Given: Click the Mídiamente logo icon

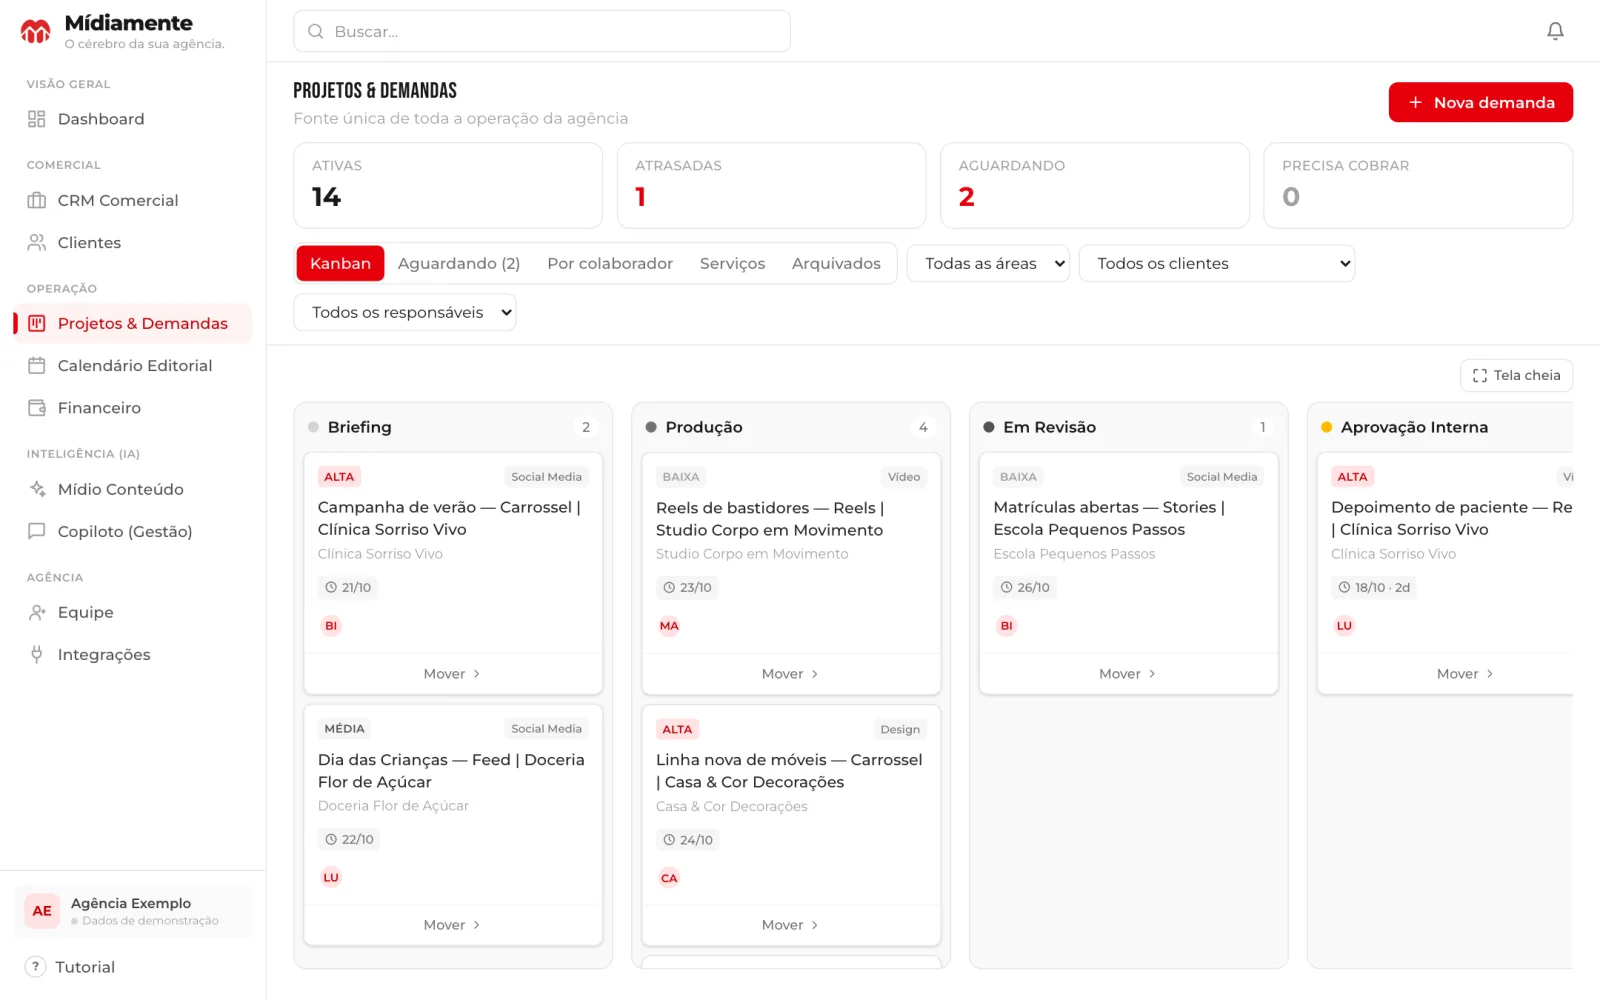Looking at the screenshot, I should pyautogui.click(x=36, y=32).
